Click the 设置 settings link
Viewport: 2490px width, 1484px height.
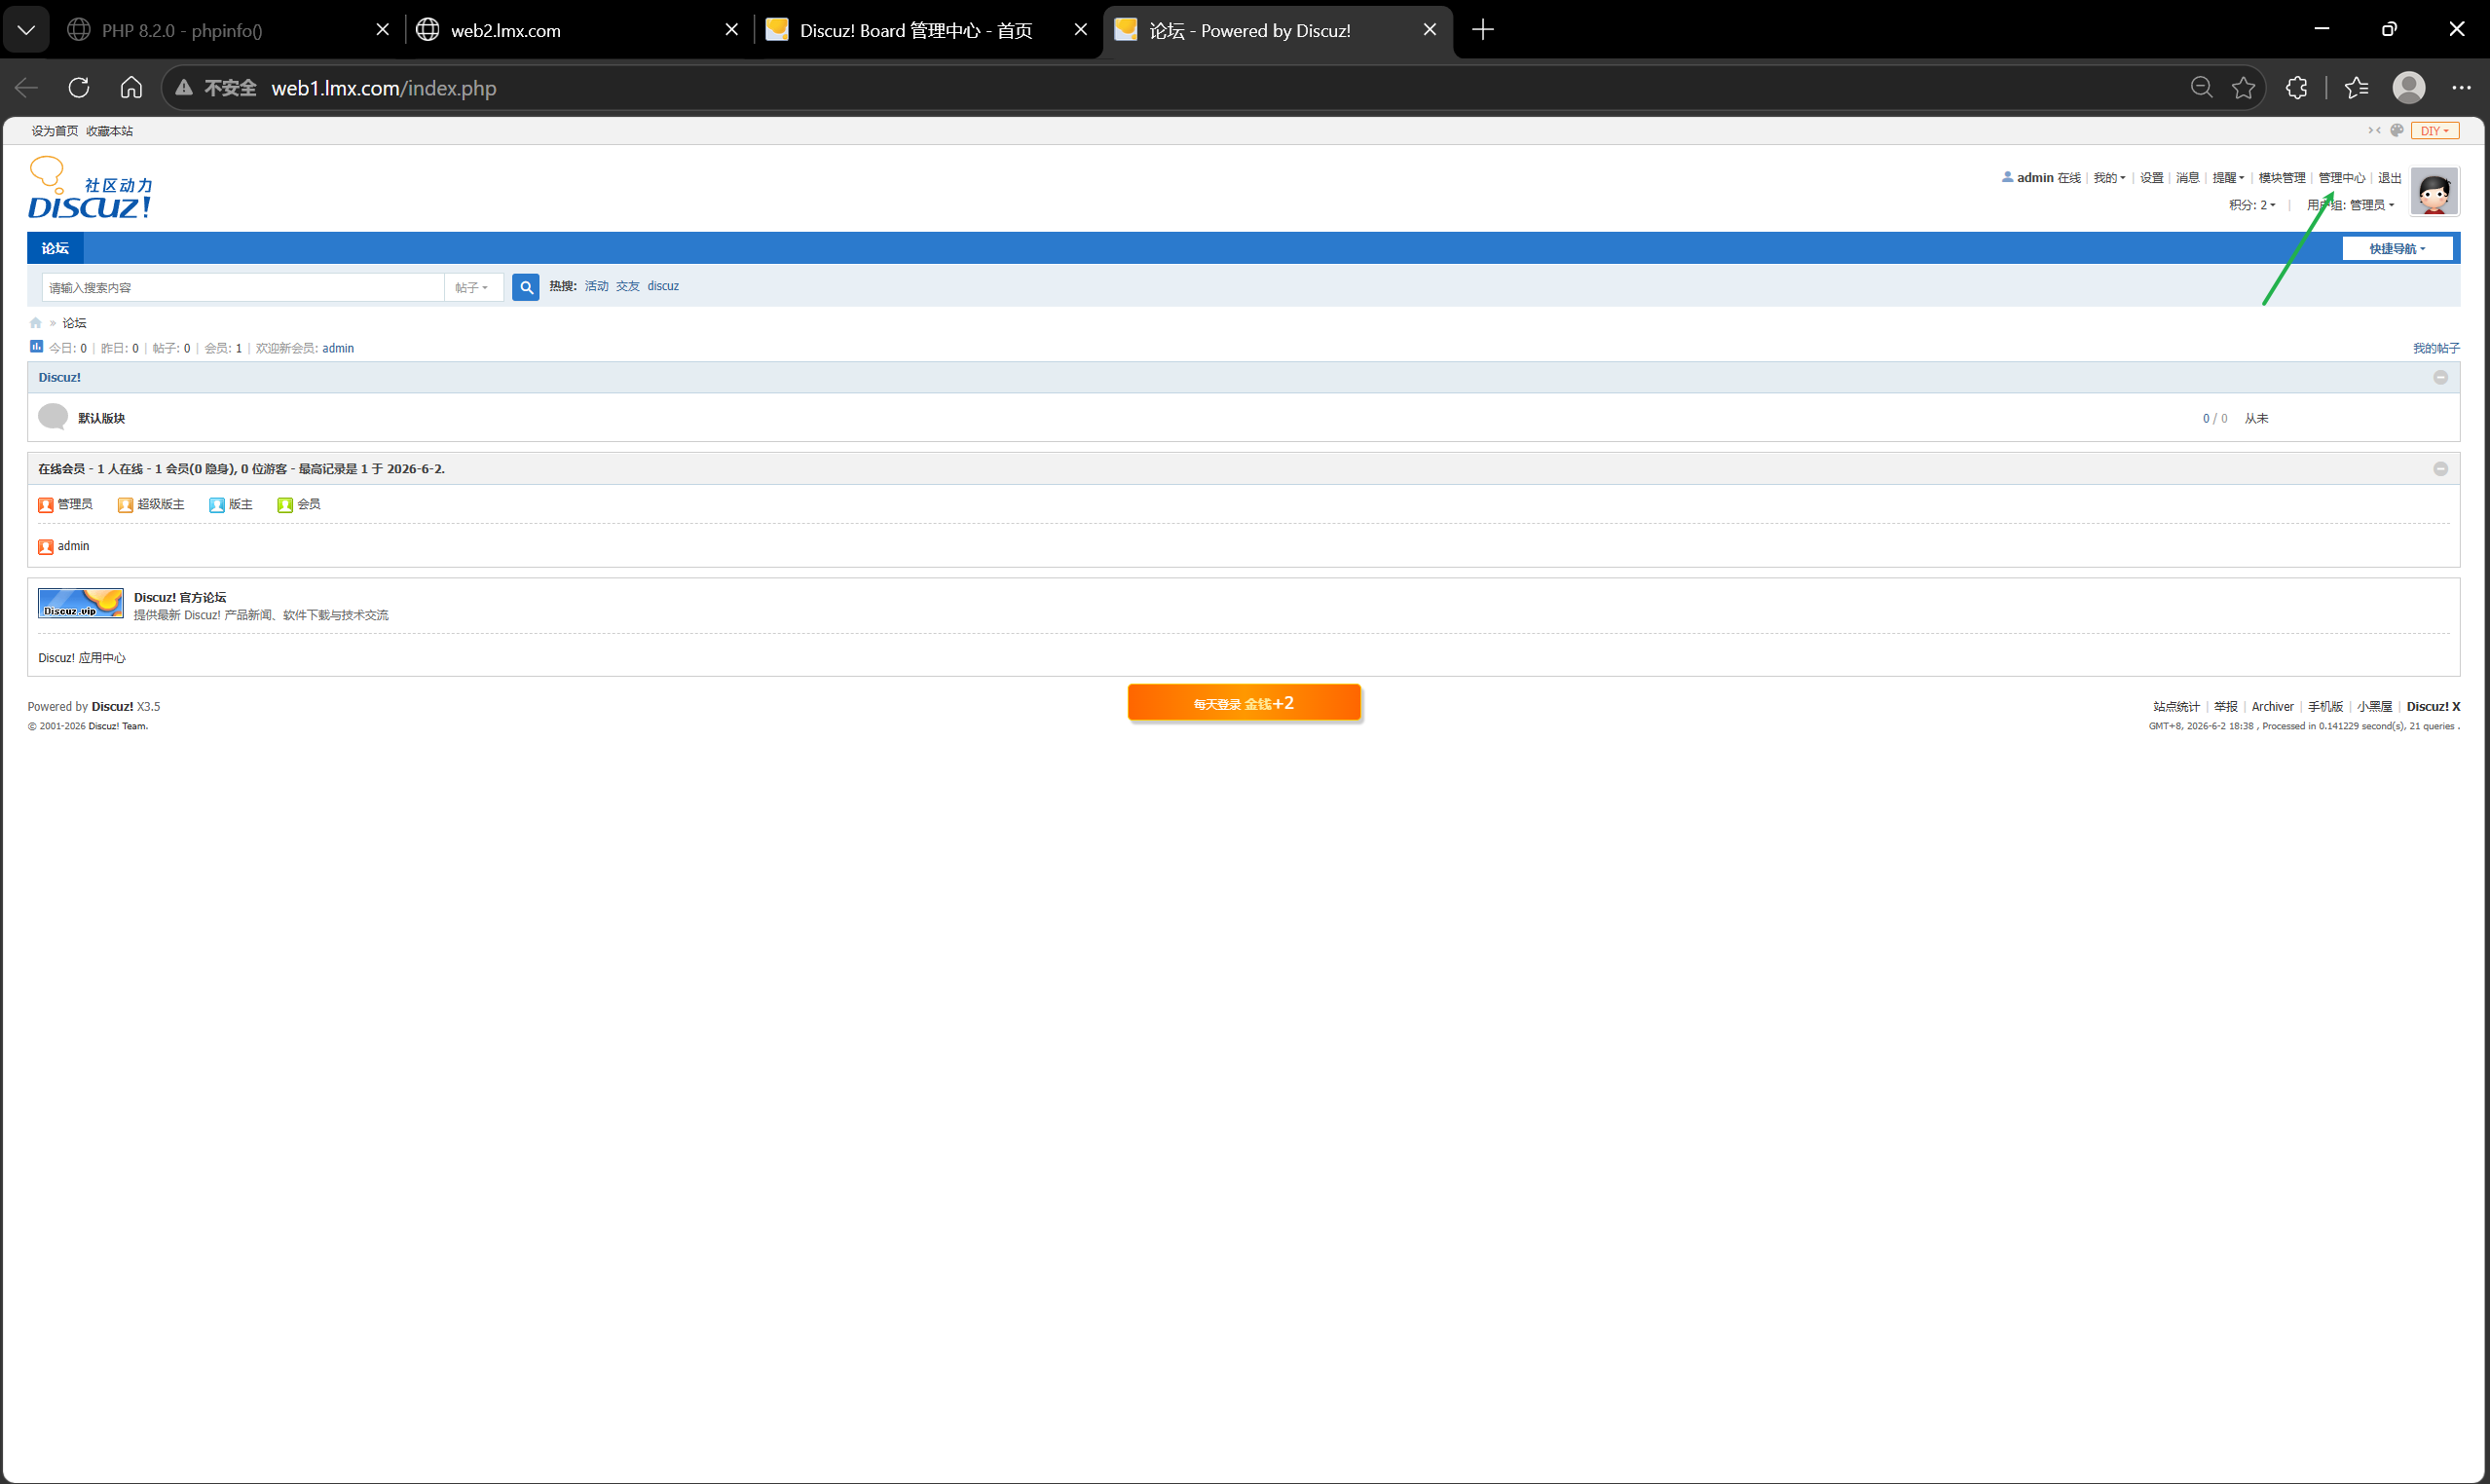click(x=2151, y=178)
